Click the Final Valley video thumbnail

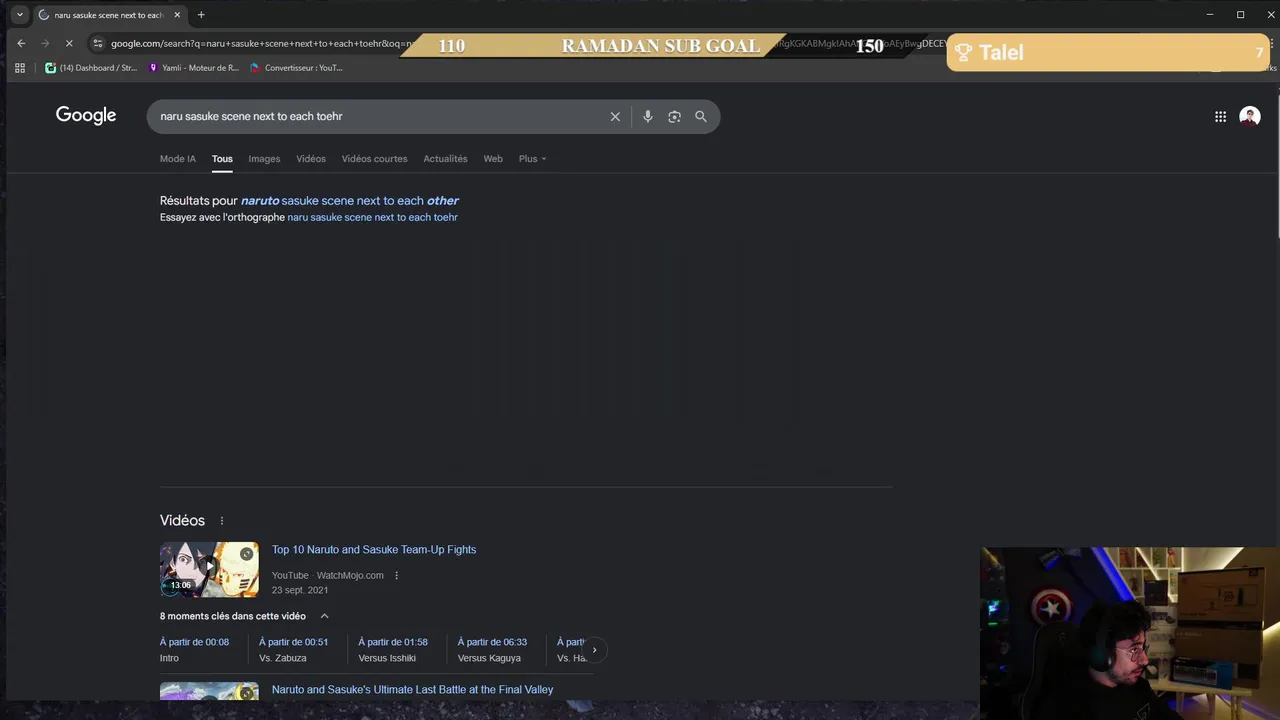[209, 691]
